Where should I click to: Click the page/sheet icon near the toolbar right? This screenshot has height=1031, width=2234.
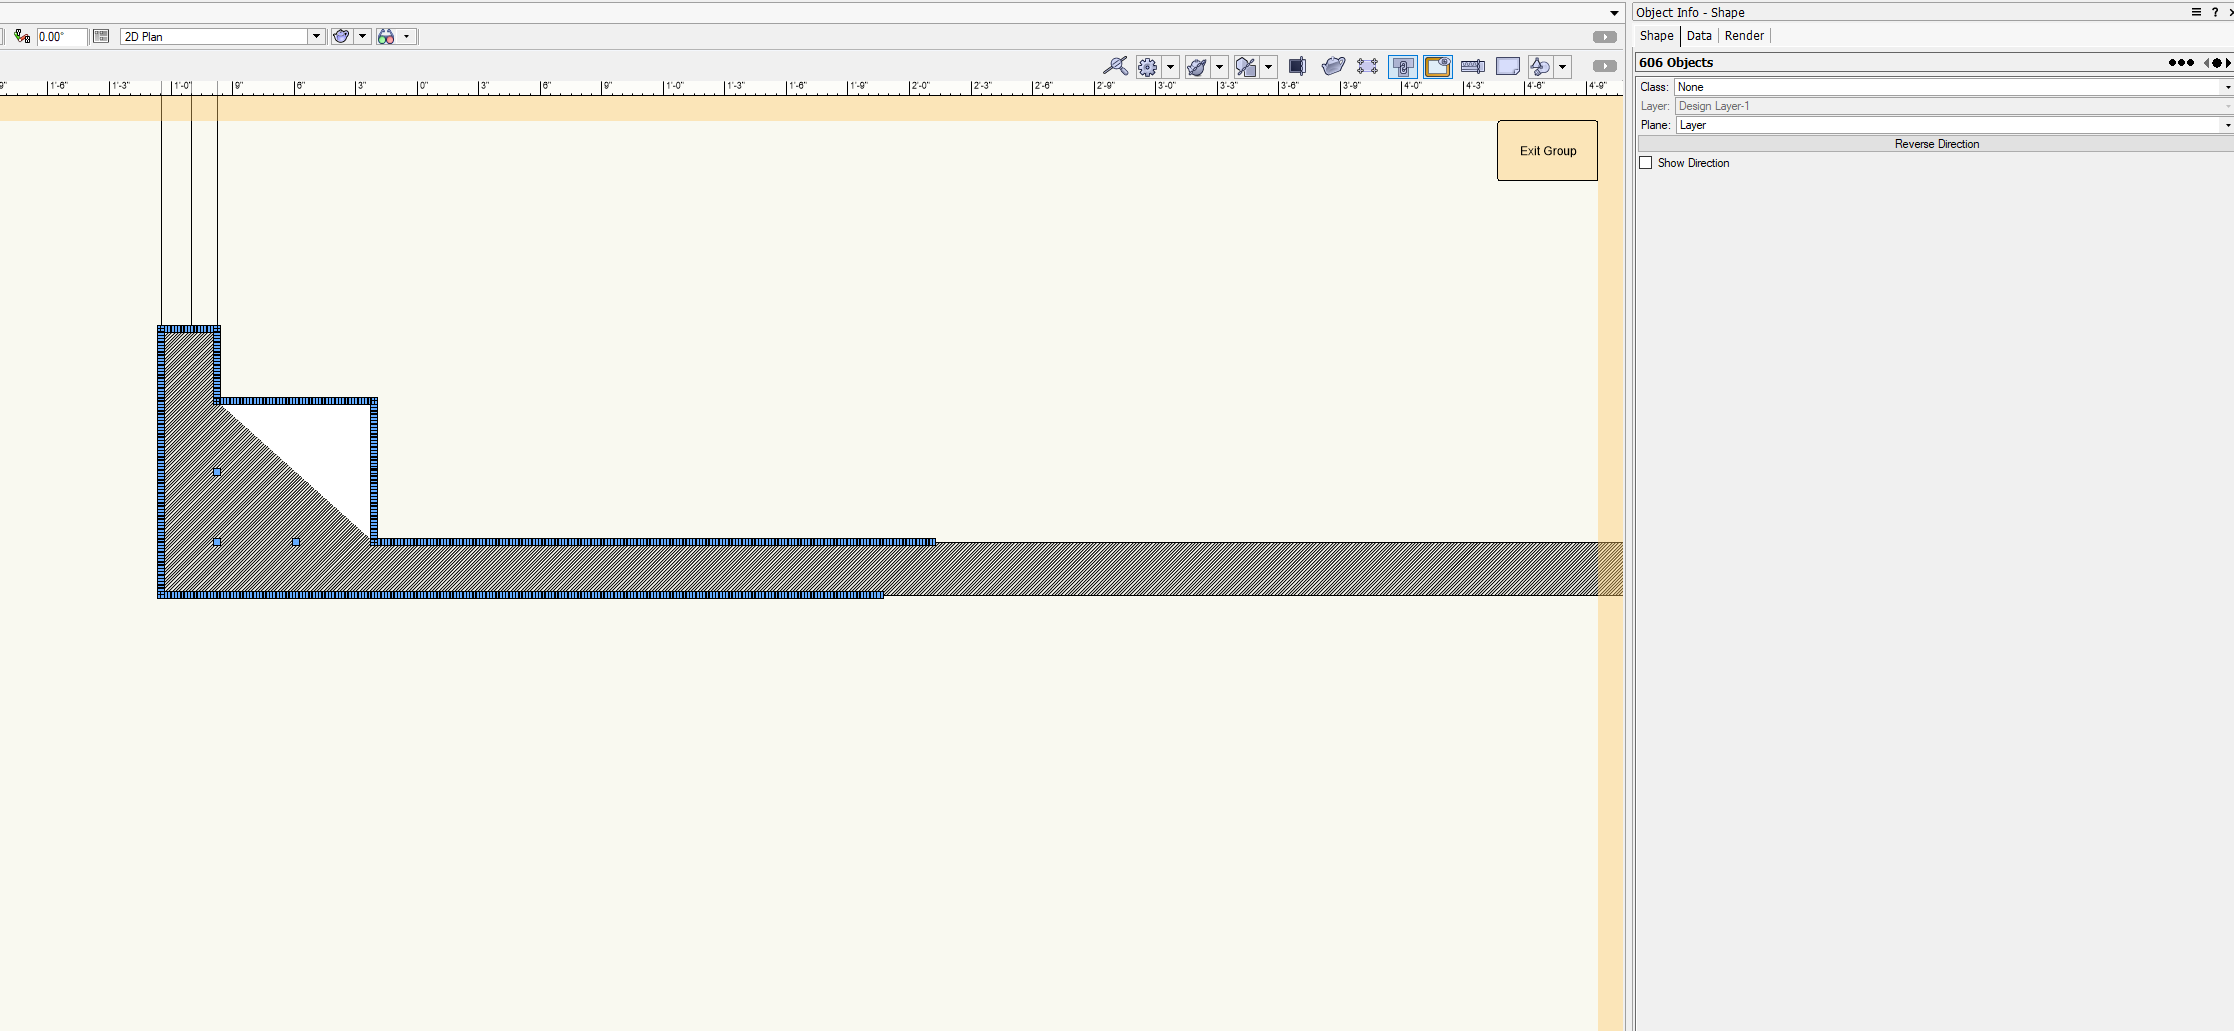[1507, 66]
